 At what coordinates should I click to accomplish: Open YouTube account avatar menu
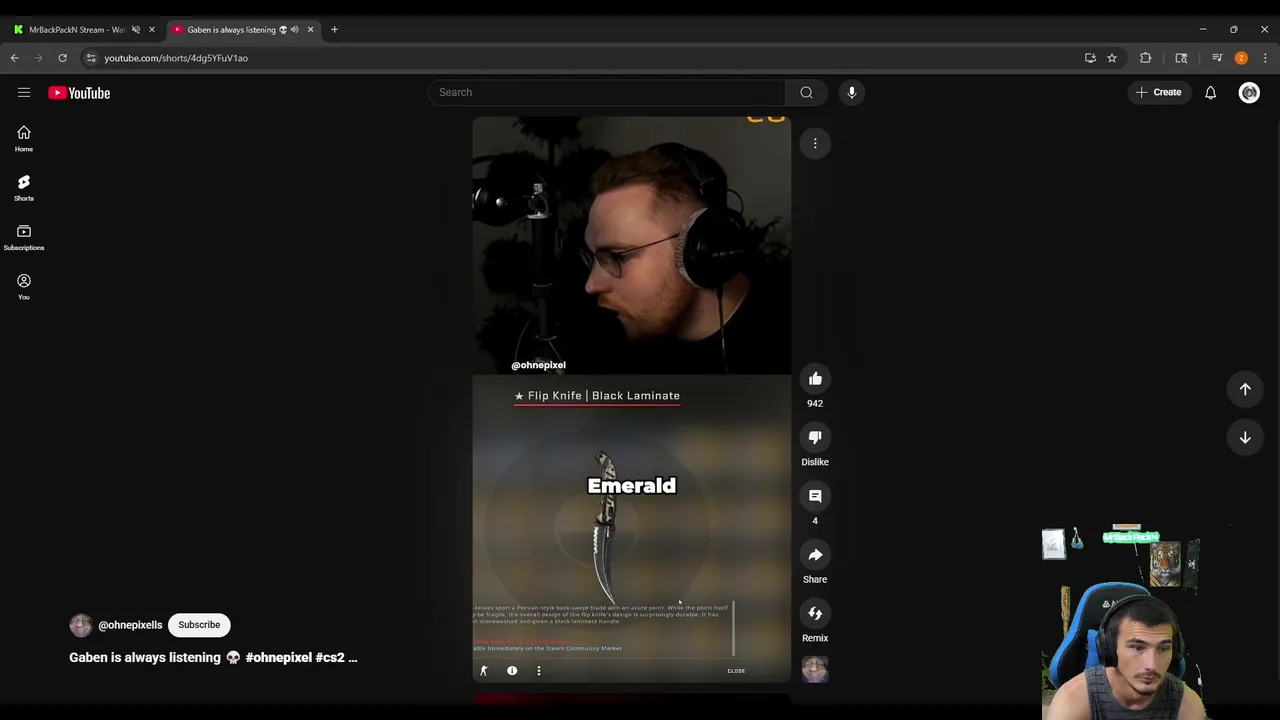coord(1249,92)
